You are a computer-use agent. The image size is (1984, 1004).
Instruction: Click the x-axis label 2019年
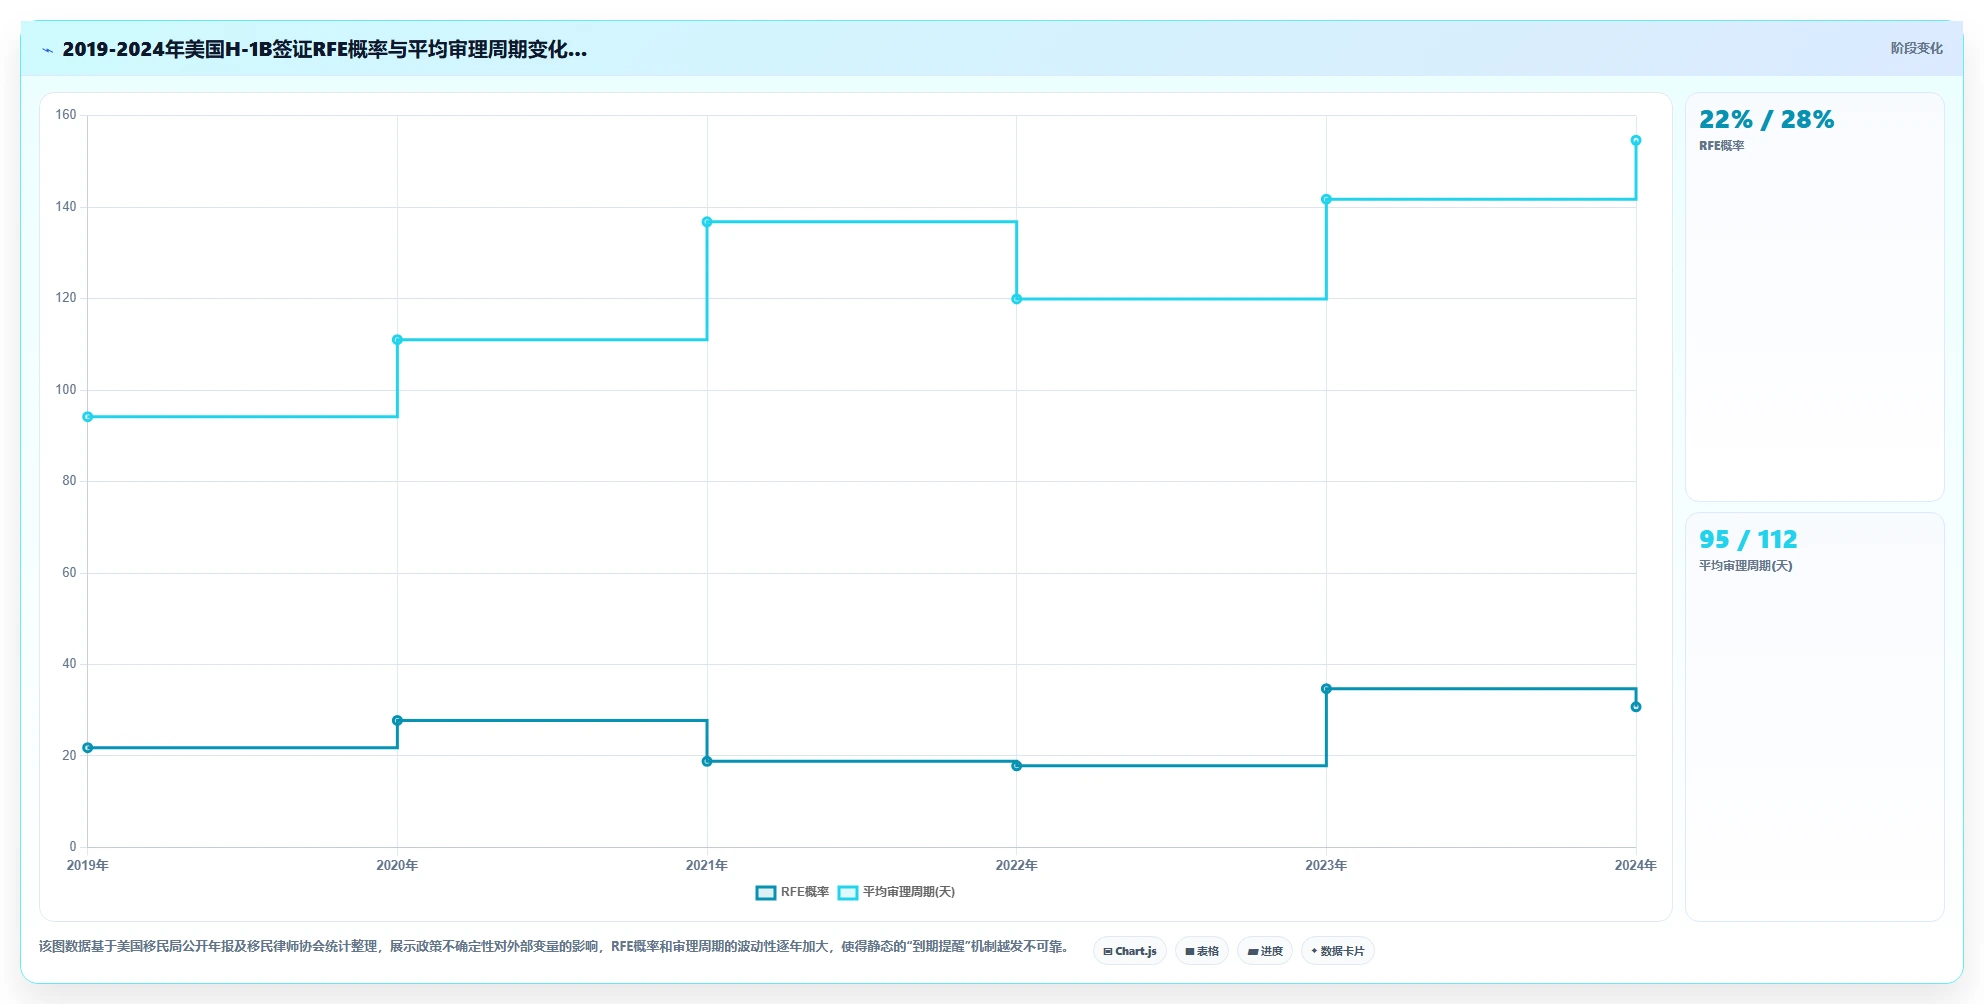coord(88,865)
